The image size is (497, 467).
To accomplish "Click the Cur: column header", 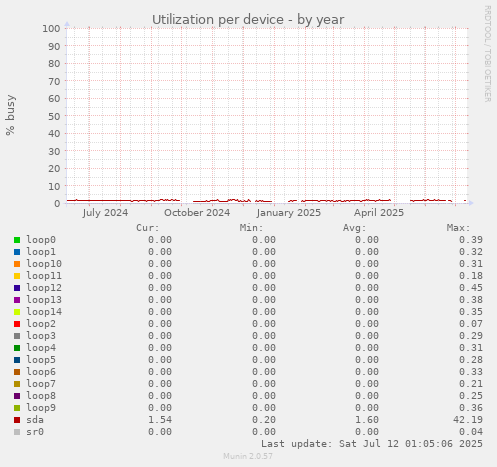I will pyautogui.click(x=148, y=228).
